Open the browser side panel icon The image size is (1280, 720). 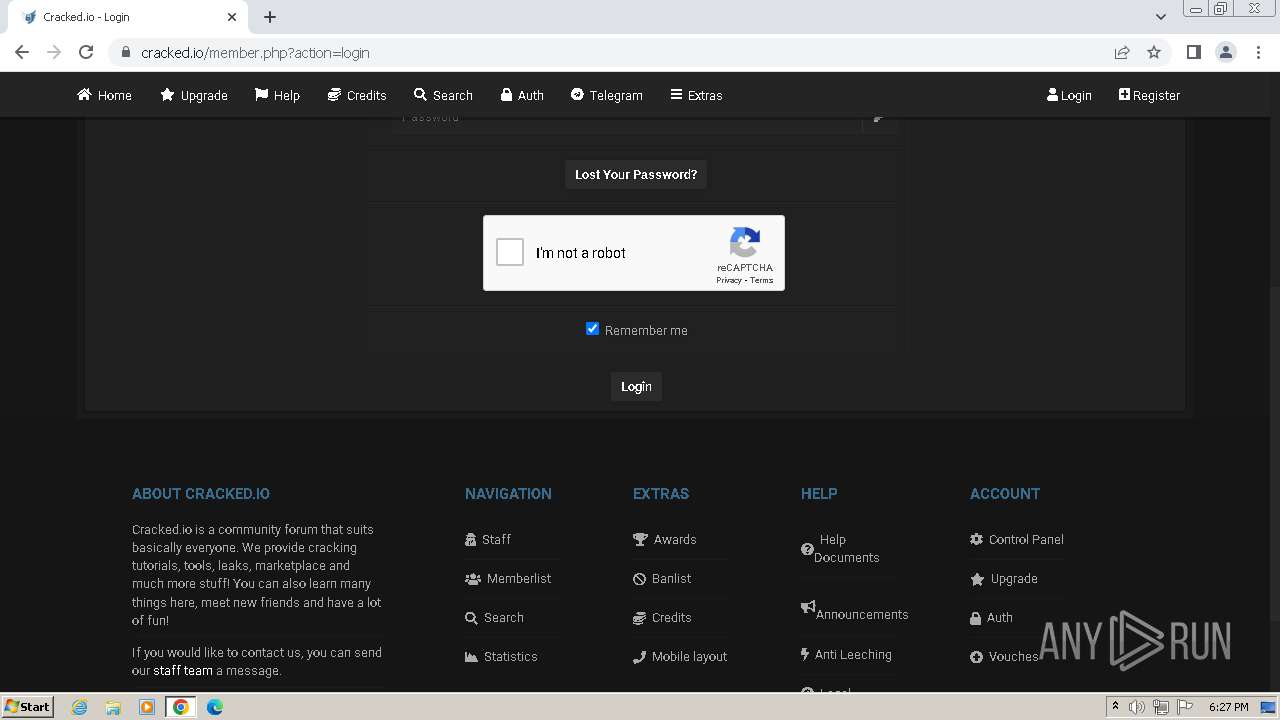click(1193, 52)
